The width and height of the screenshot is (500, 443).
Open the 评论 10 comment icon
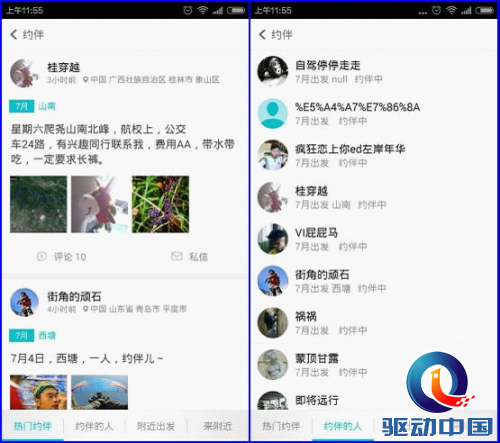coord(42,256)
